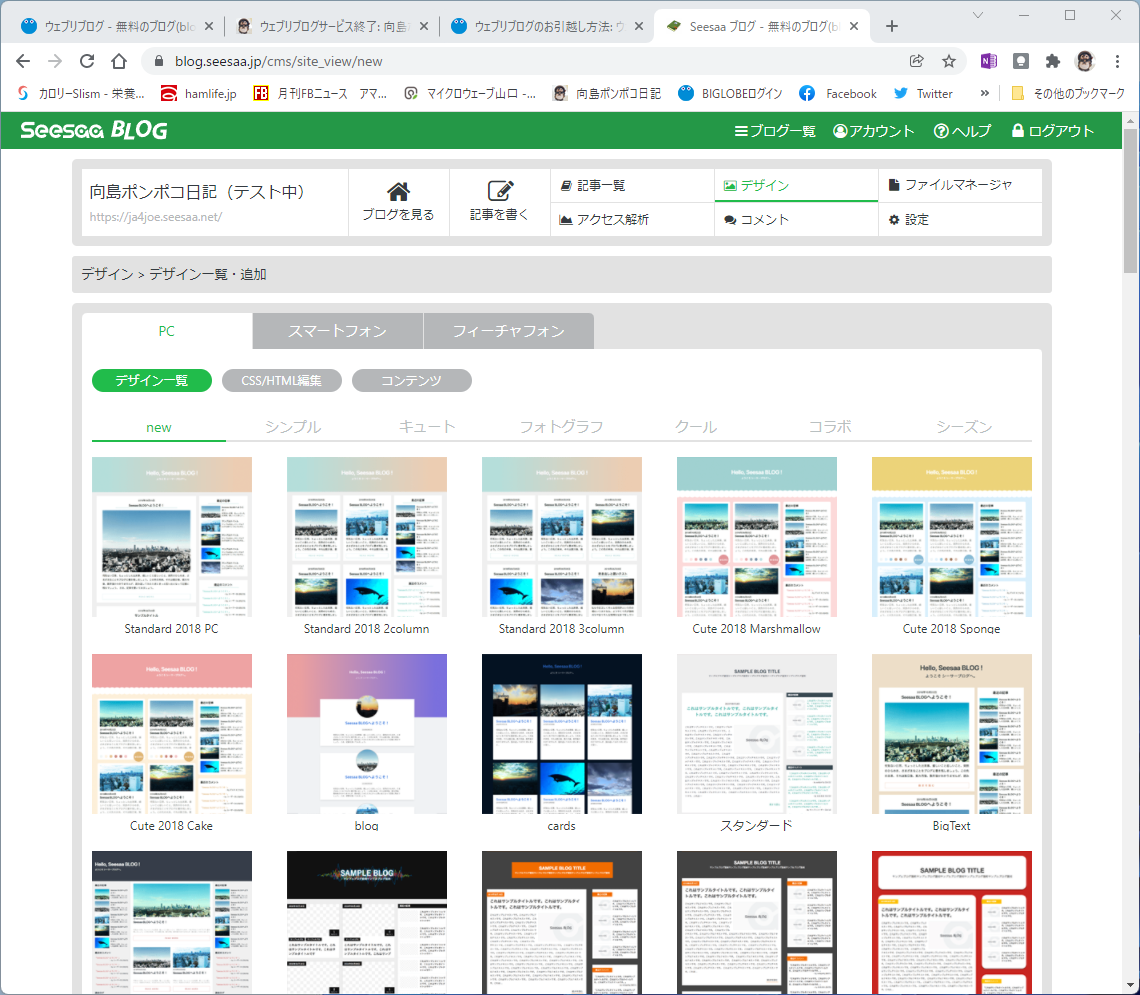Click ログアウト to sign out

pos(1053,131)
